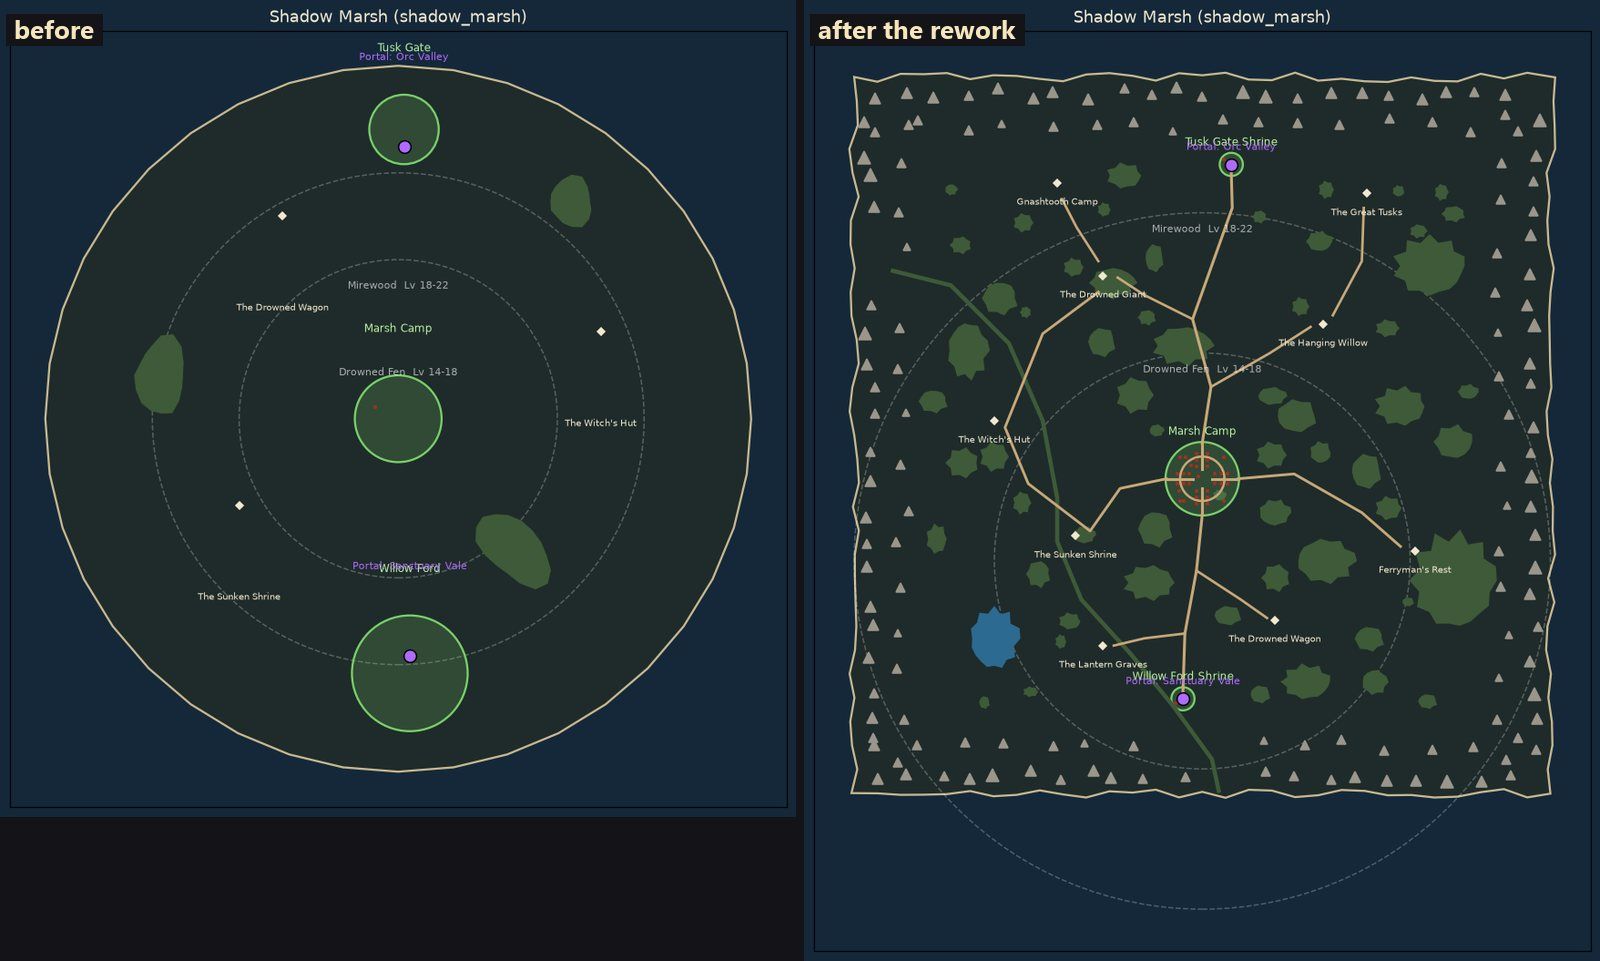Image resolution: width=1600 pixels, height=961 pixels.
Task: Click the "after the rework" caption label
Action: pyautogui.click(x=916, y=30)
